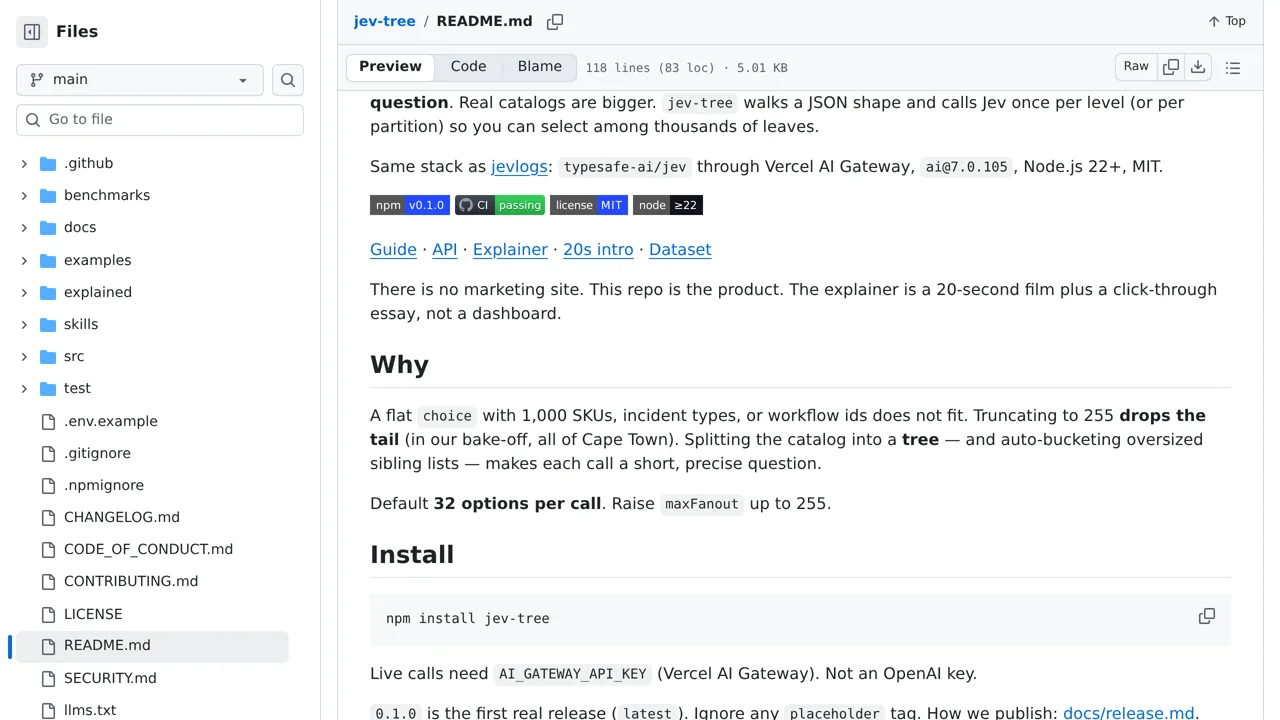Go to jev-tree repository breadcrumb

point(384,21)
